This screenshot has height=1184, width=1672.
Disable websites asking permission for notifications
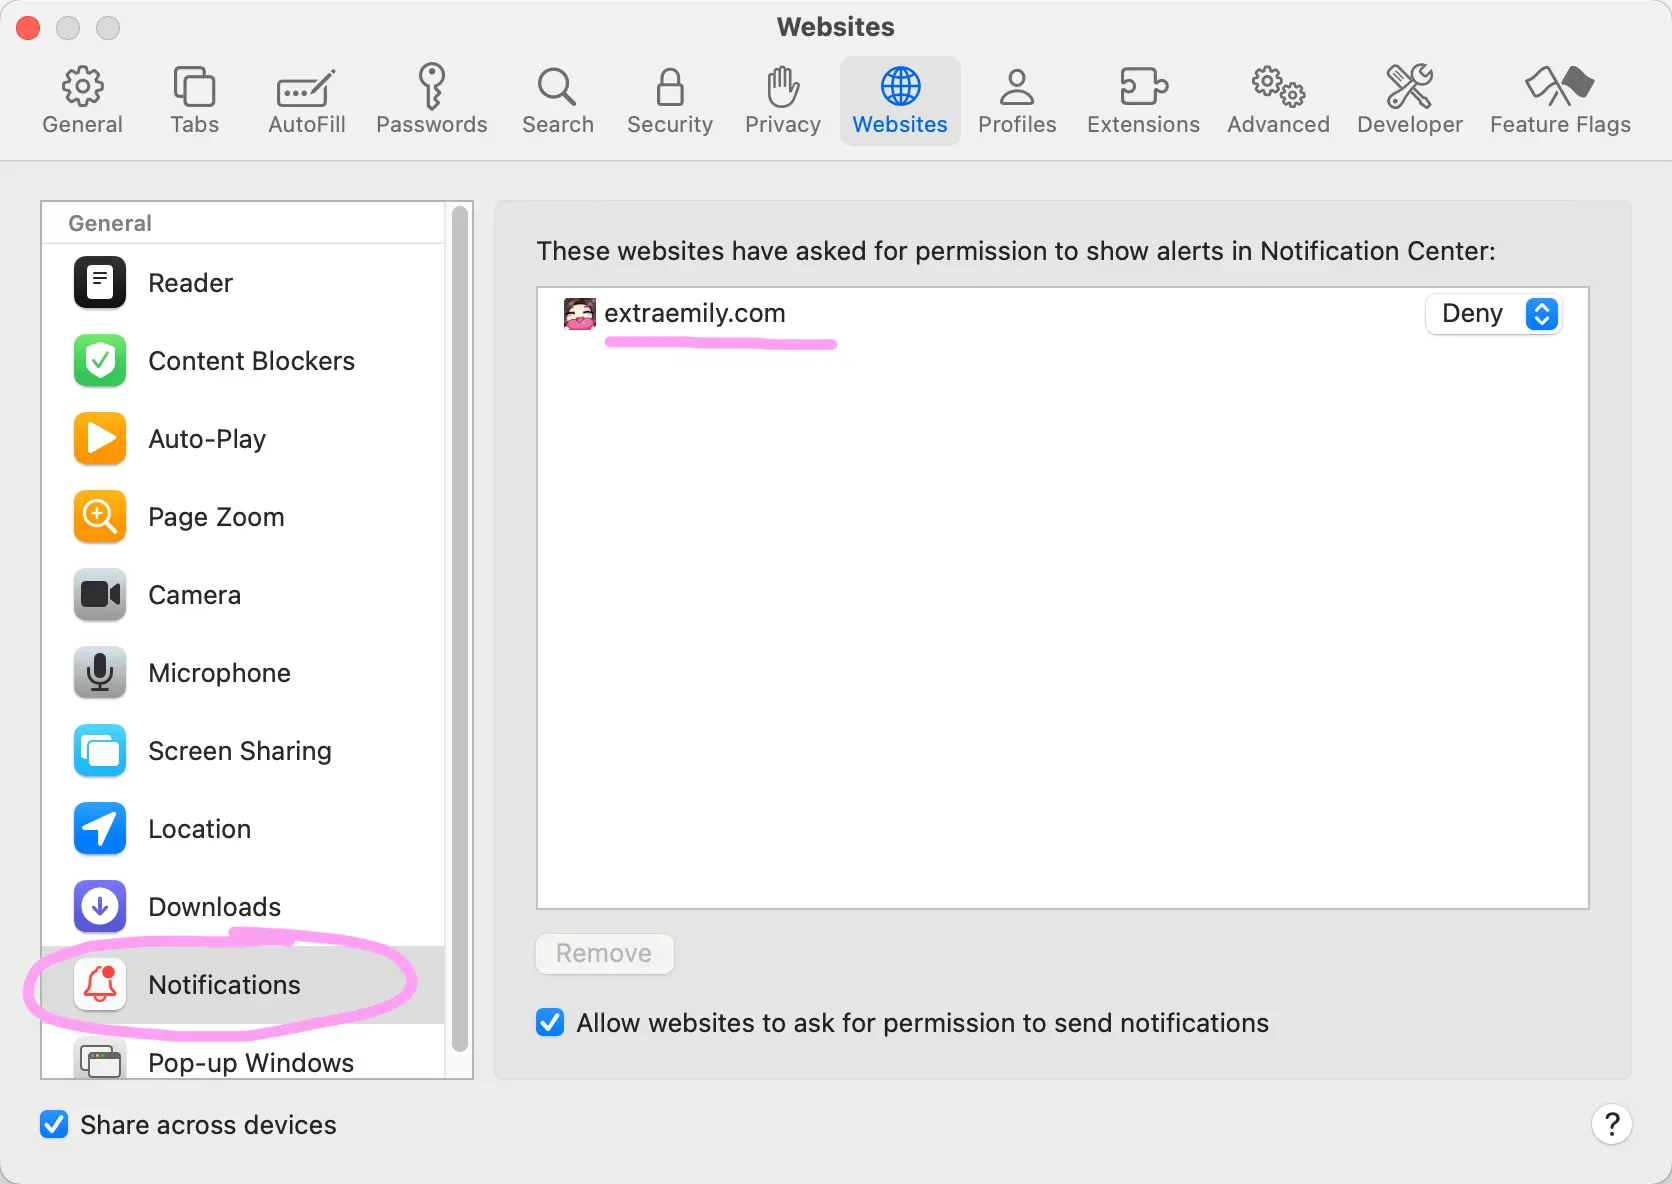pyautogui.click(x=549, y=1022)
